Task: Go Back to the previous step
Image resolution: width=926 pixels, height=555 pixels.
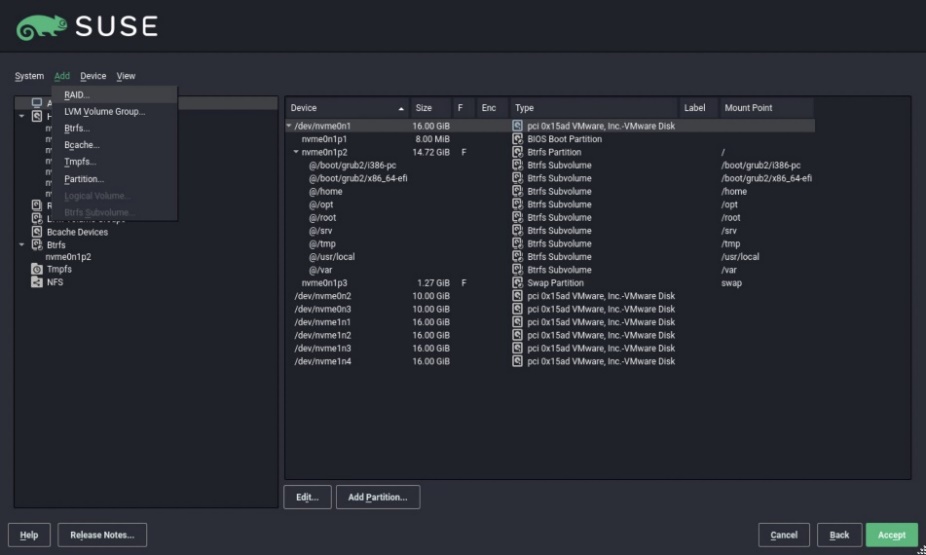Action: point(839,535)
